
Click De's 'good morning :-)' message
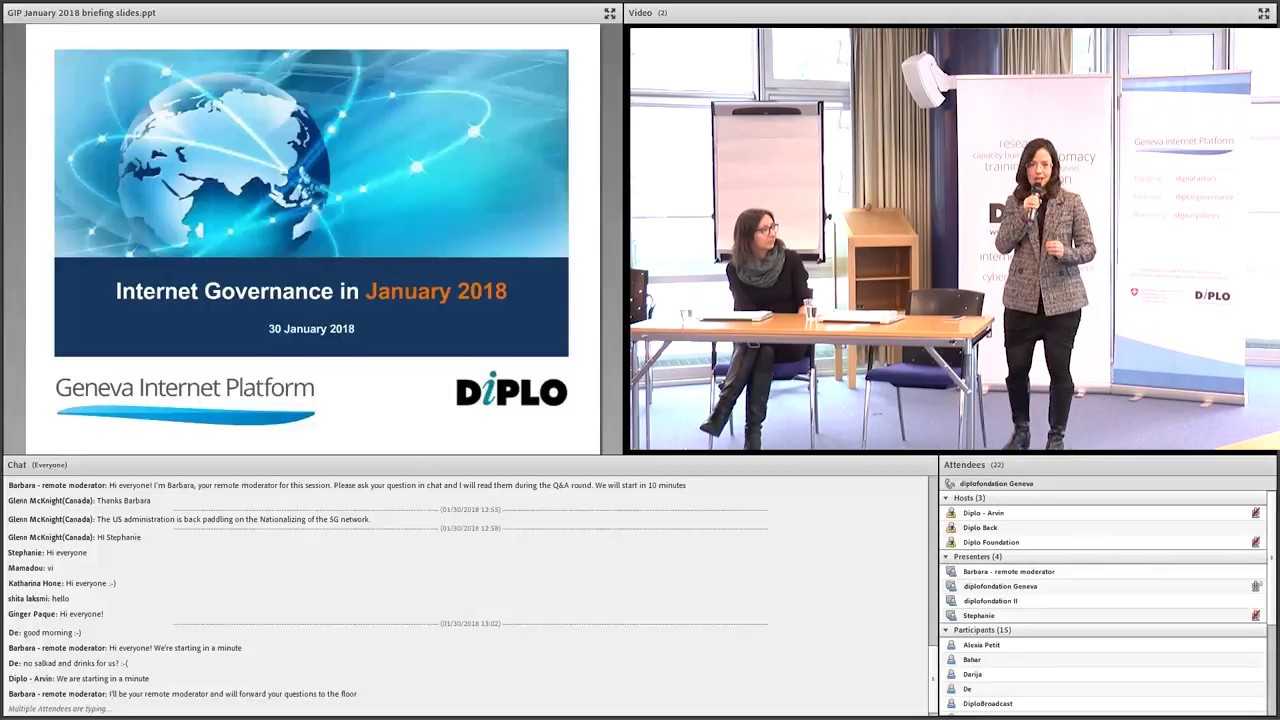(45, 633)
